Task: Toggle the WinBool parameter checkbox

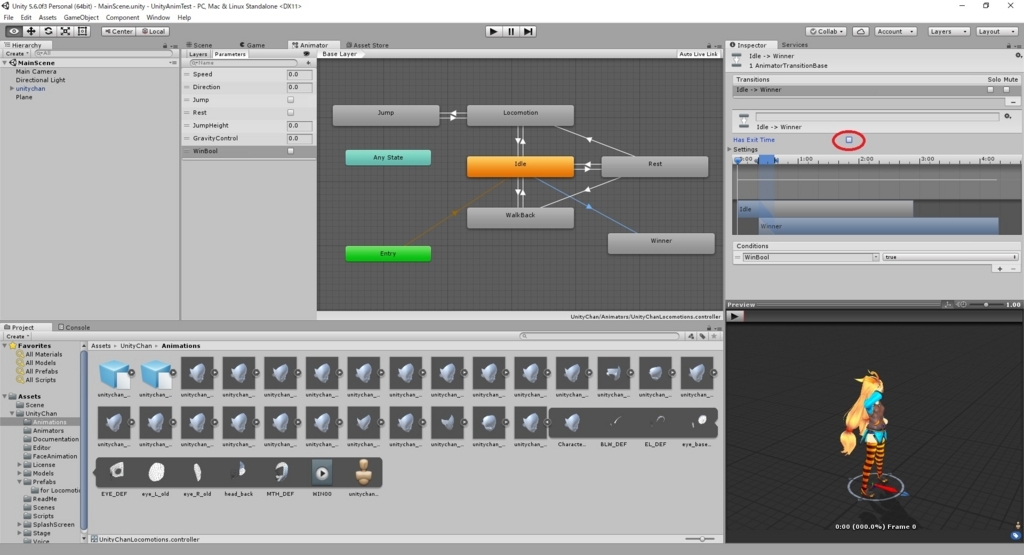Action: tap(291, 151)
